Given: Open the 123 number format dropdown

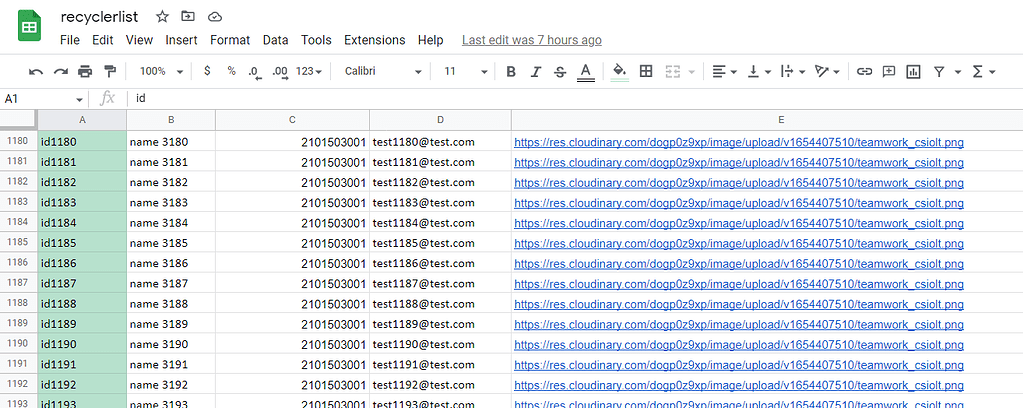Looking at the screenshot, I should (309, 71).
